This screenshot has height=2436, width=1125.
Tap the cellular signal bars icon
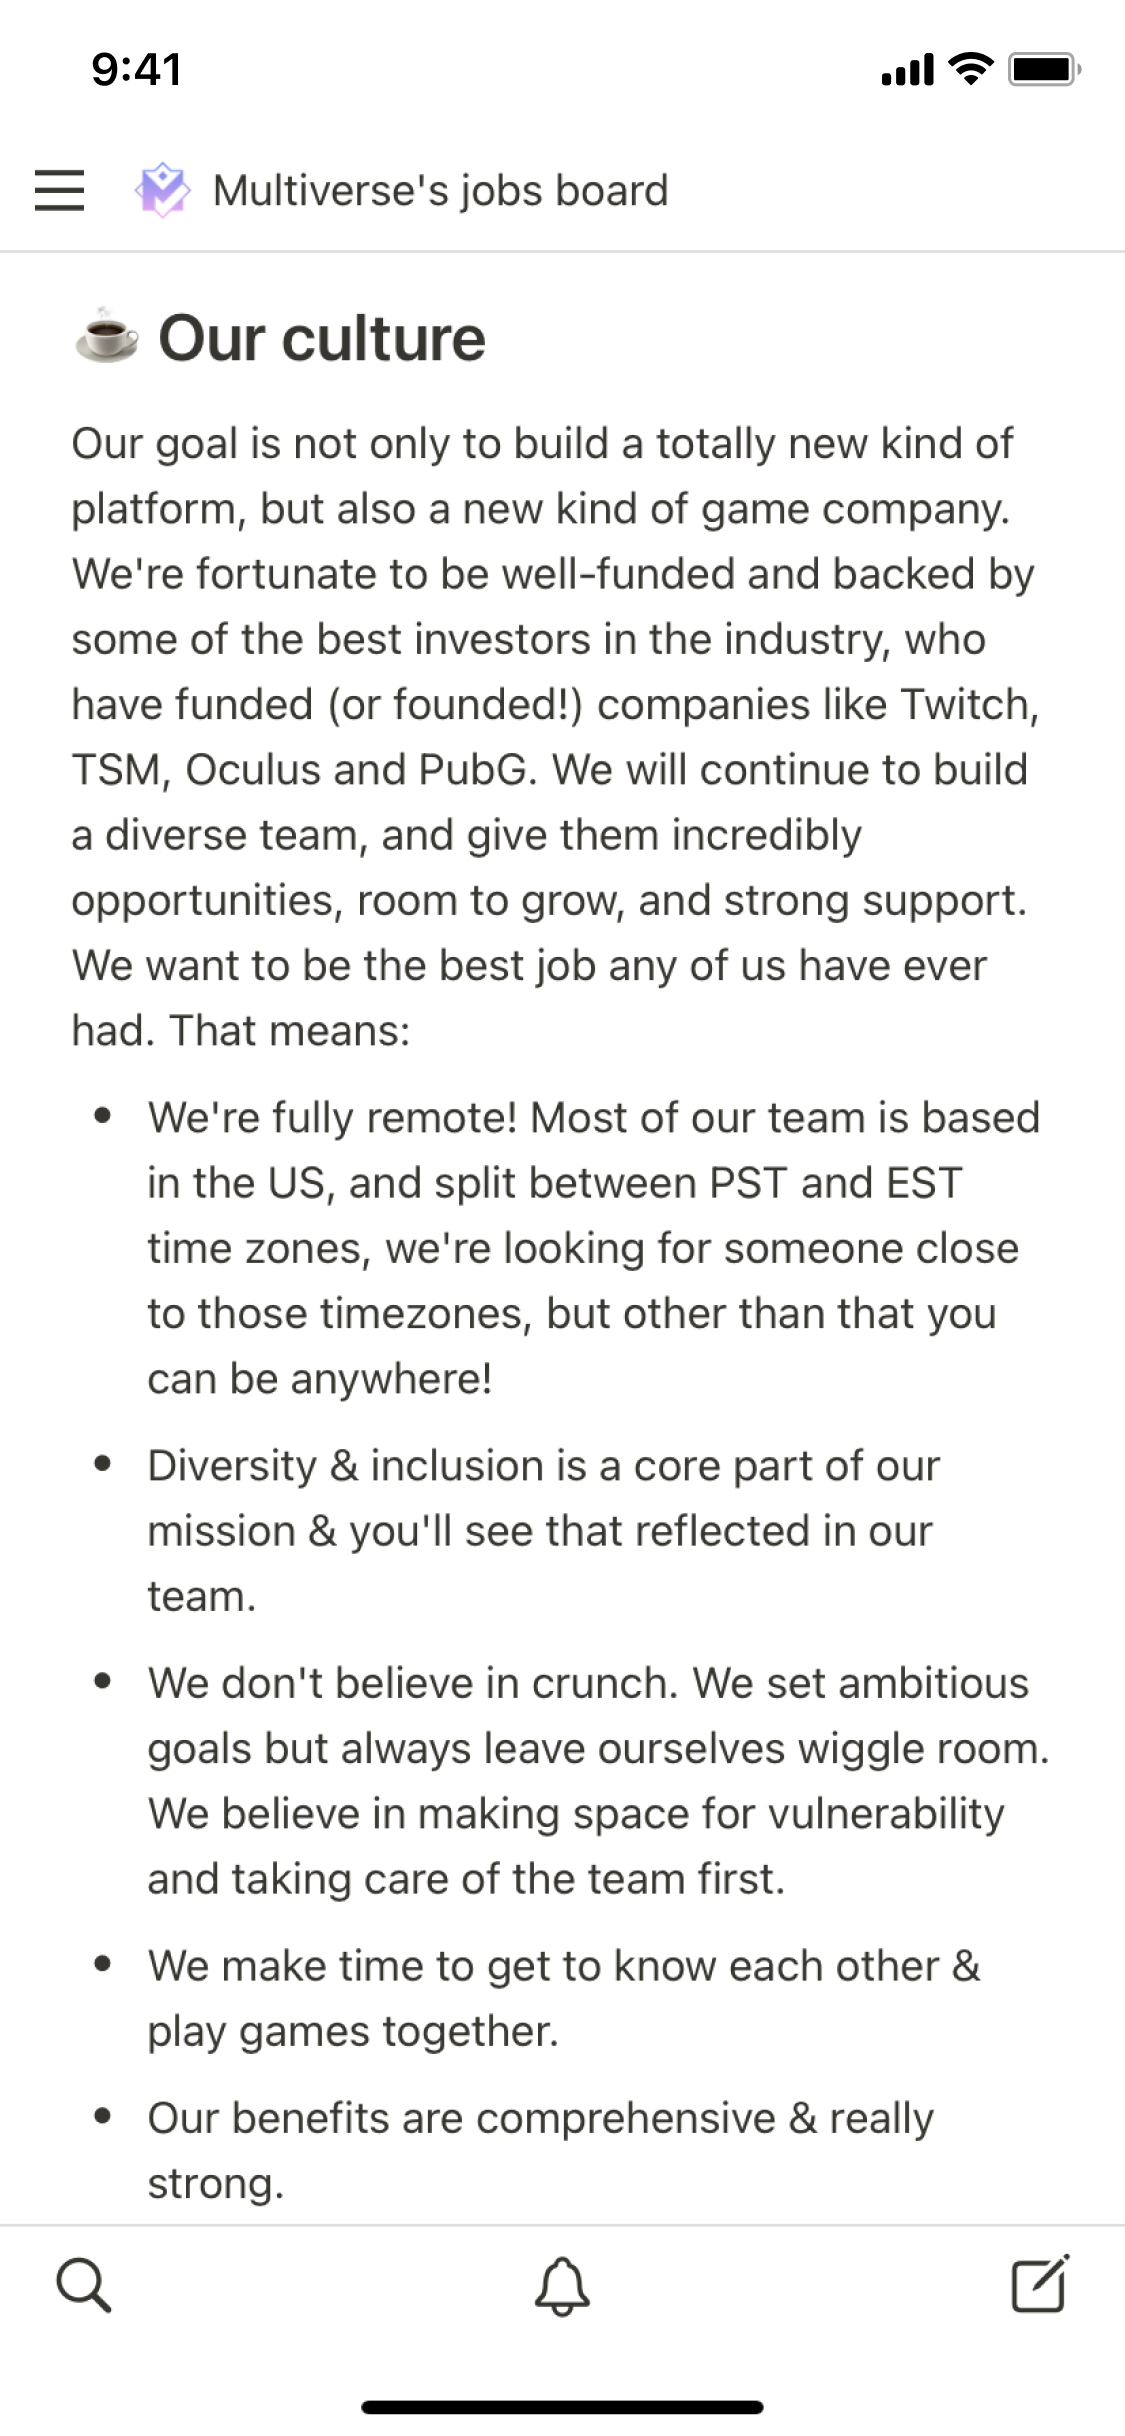coord(907,69)
